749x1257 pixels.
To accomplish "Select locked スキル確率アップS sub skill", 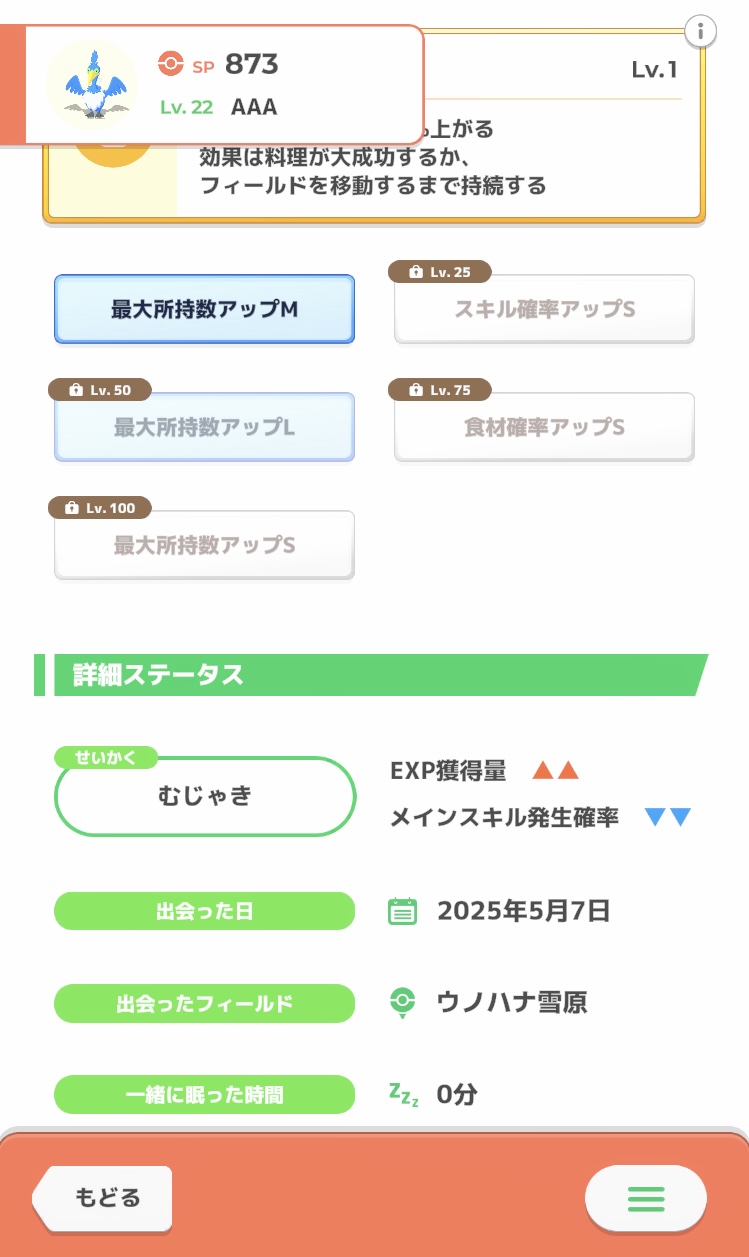I will click(544, 310).
